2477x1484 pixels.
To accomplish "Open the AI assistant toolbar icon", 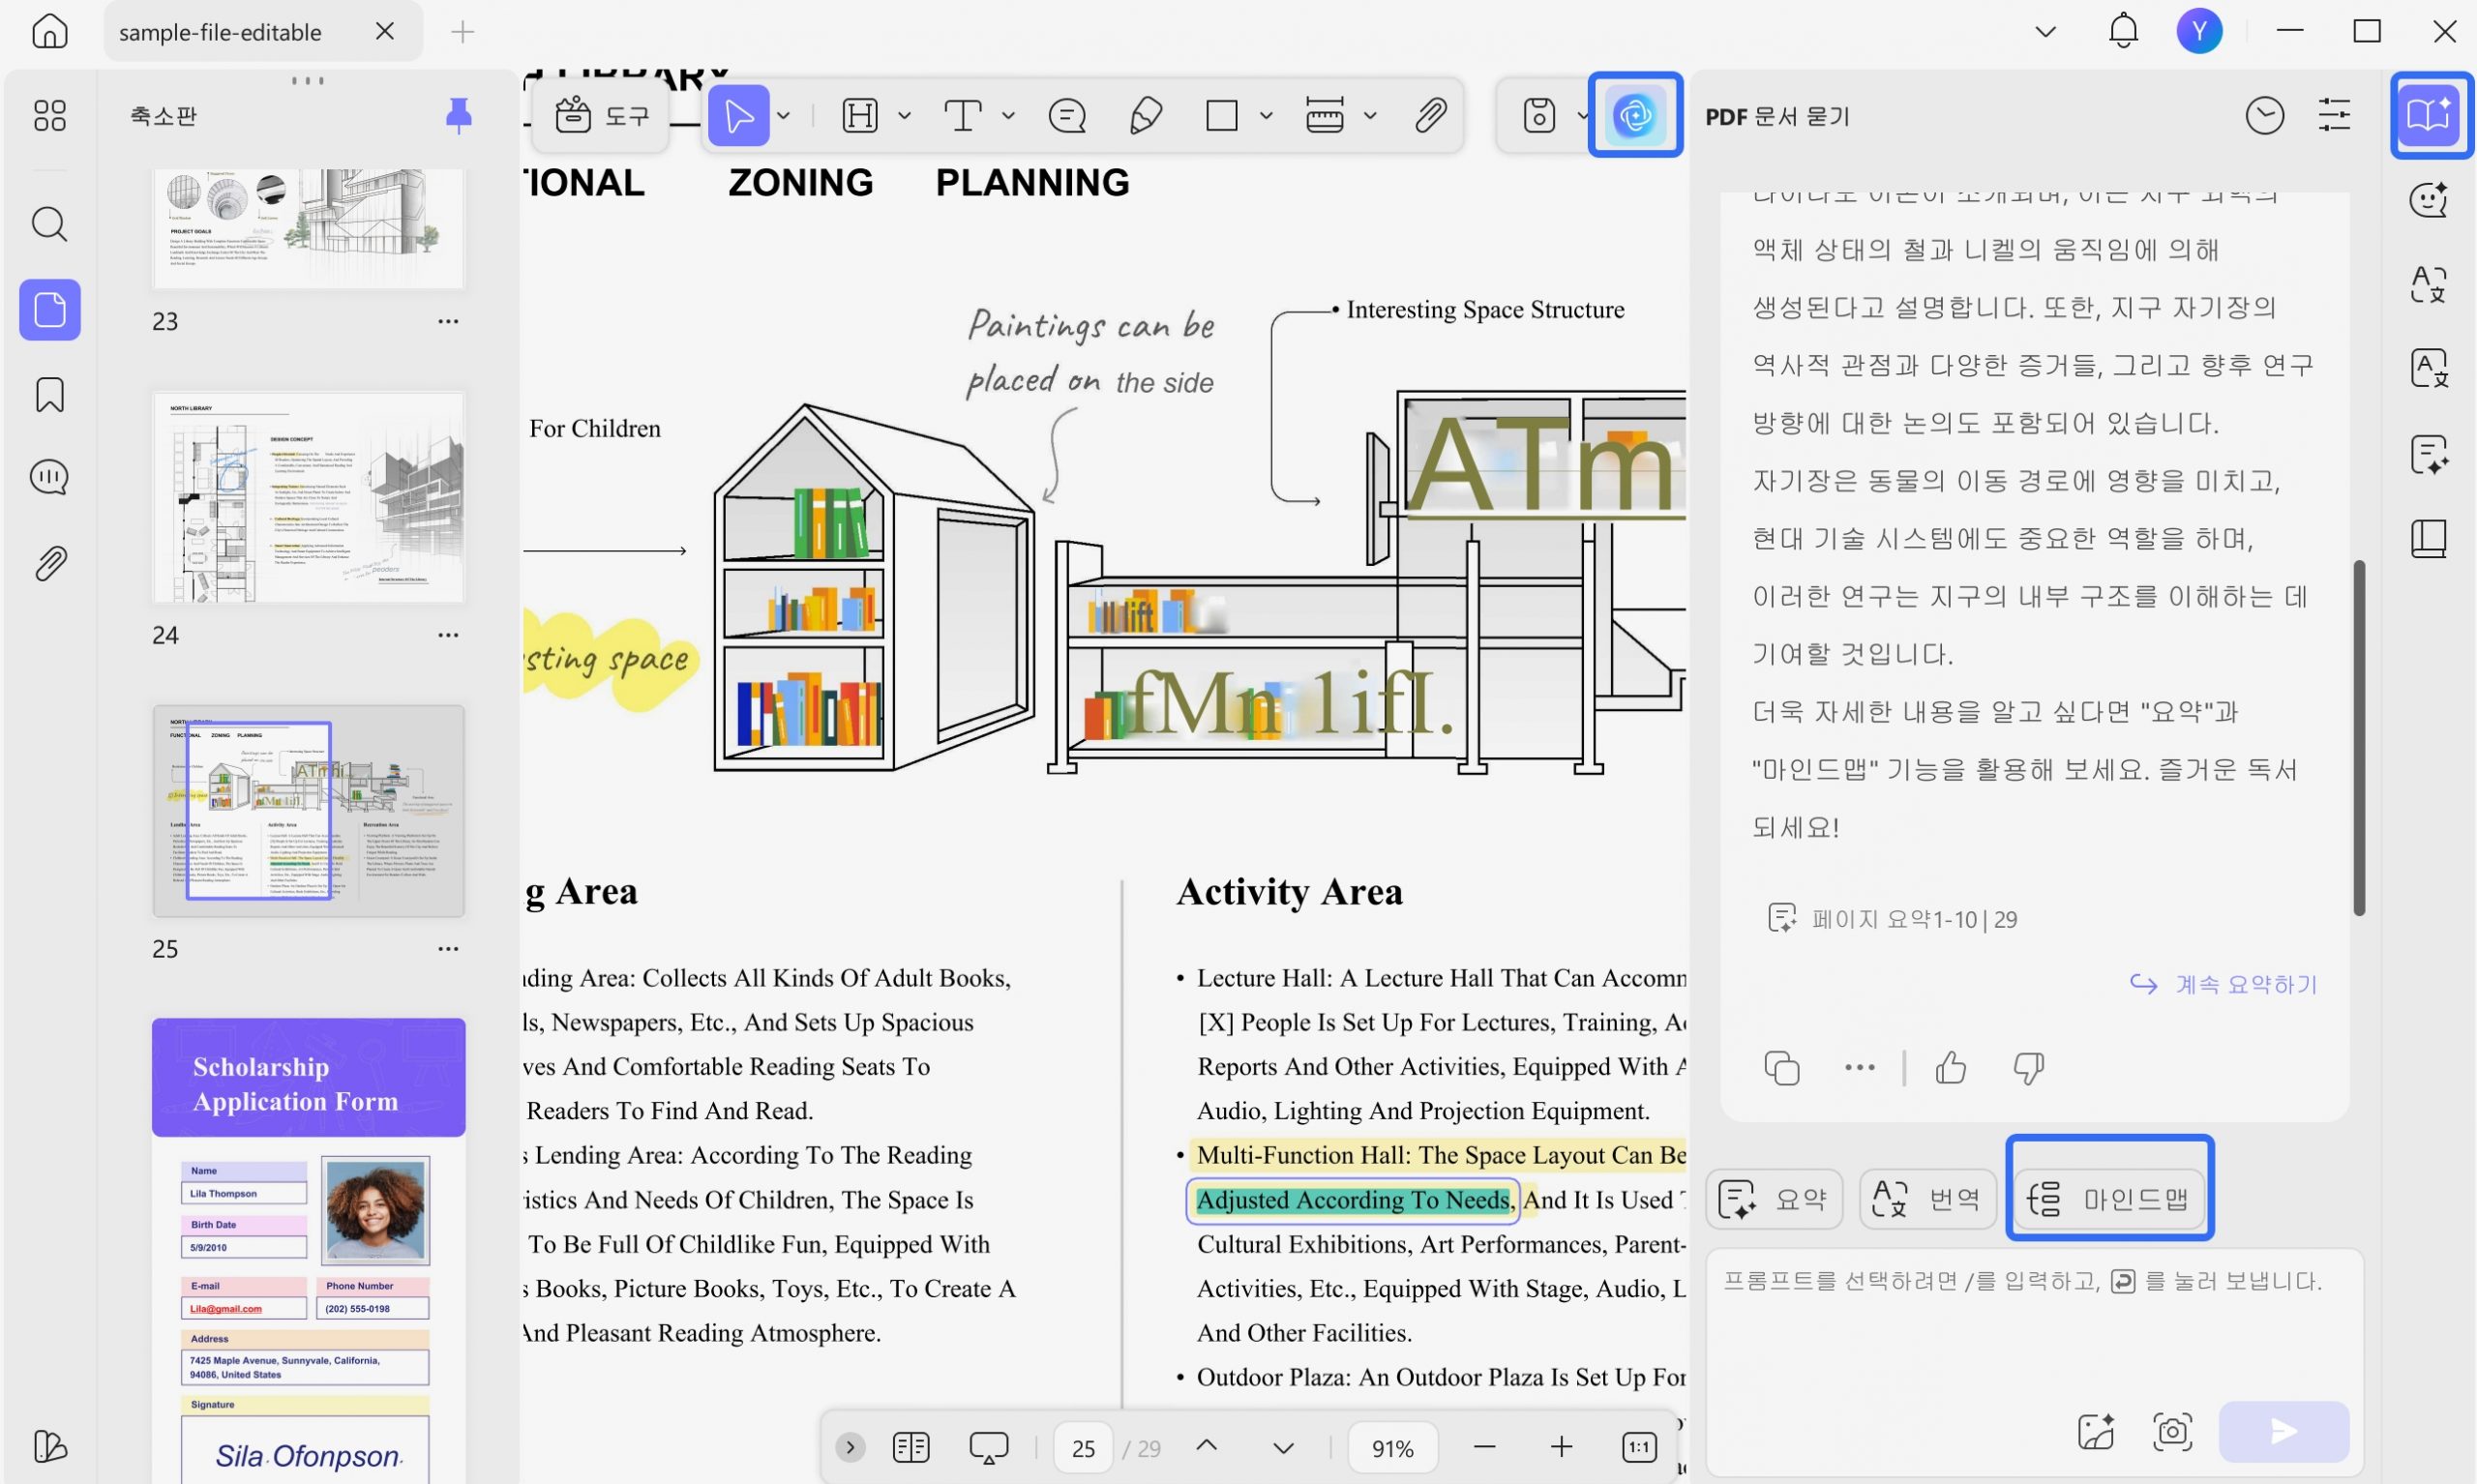I will pyautogui.click(x=1635, y=116).
